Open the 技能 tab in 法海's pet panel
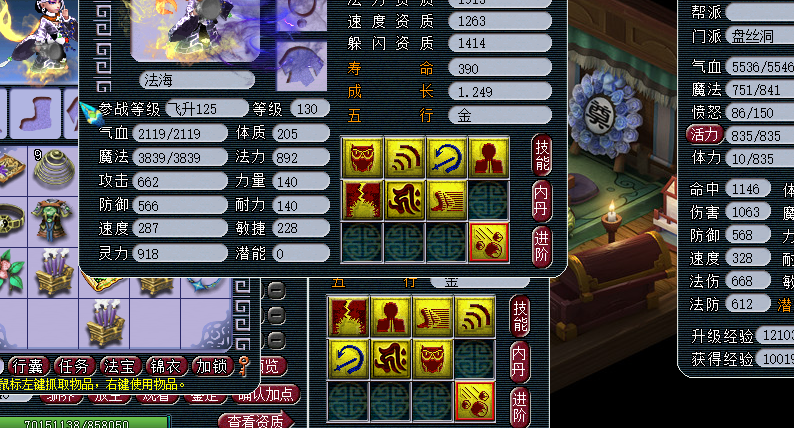Viewport: 794px width, 428px height. point(541,155)
